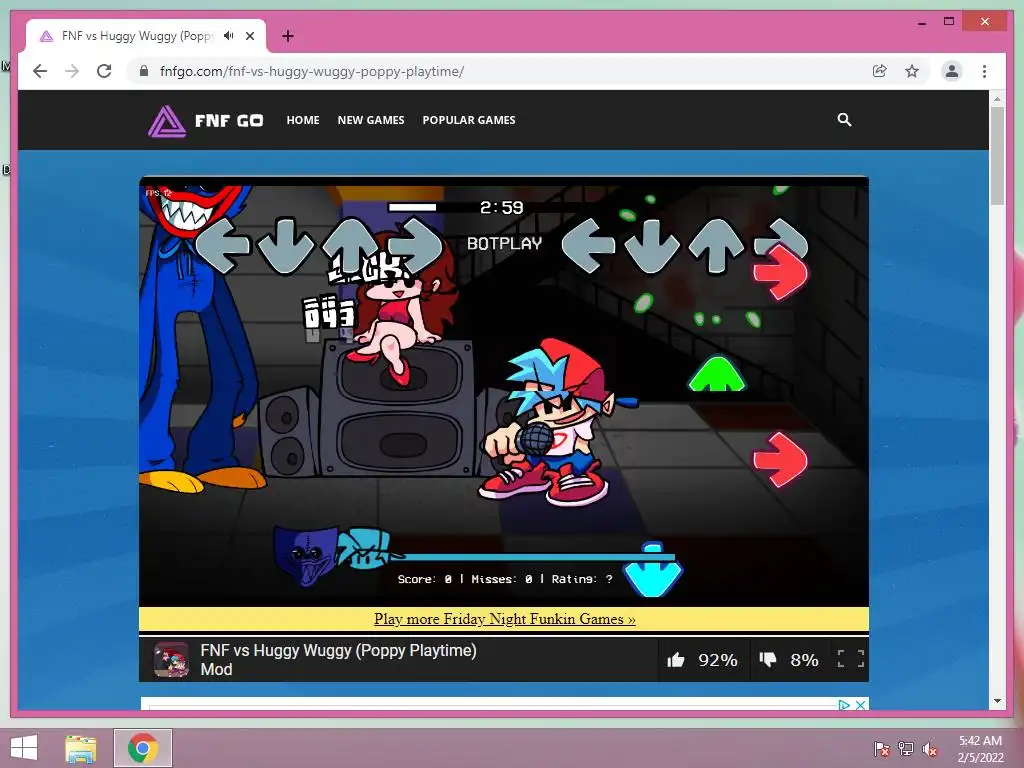Reload the page with the refresh icon
The width and height of the screenshot is (1024, 768).
[x=104, y=71]
